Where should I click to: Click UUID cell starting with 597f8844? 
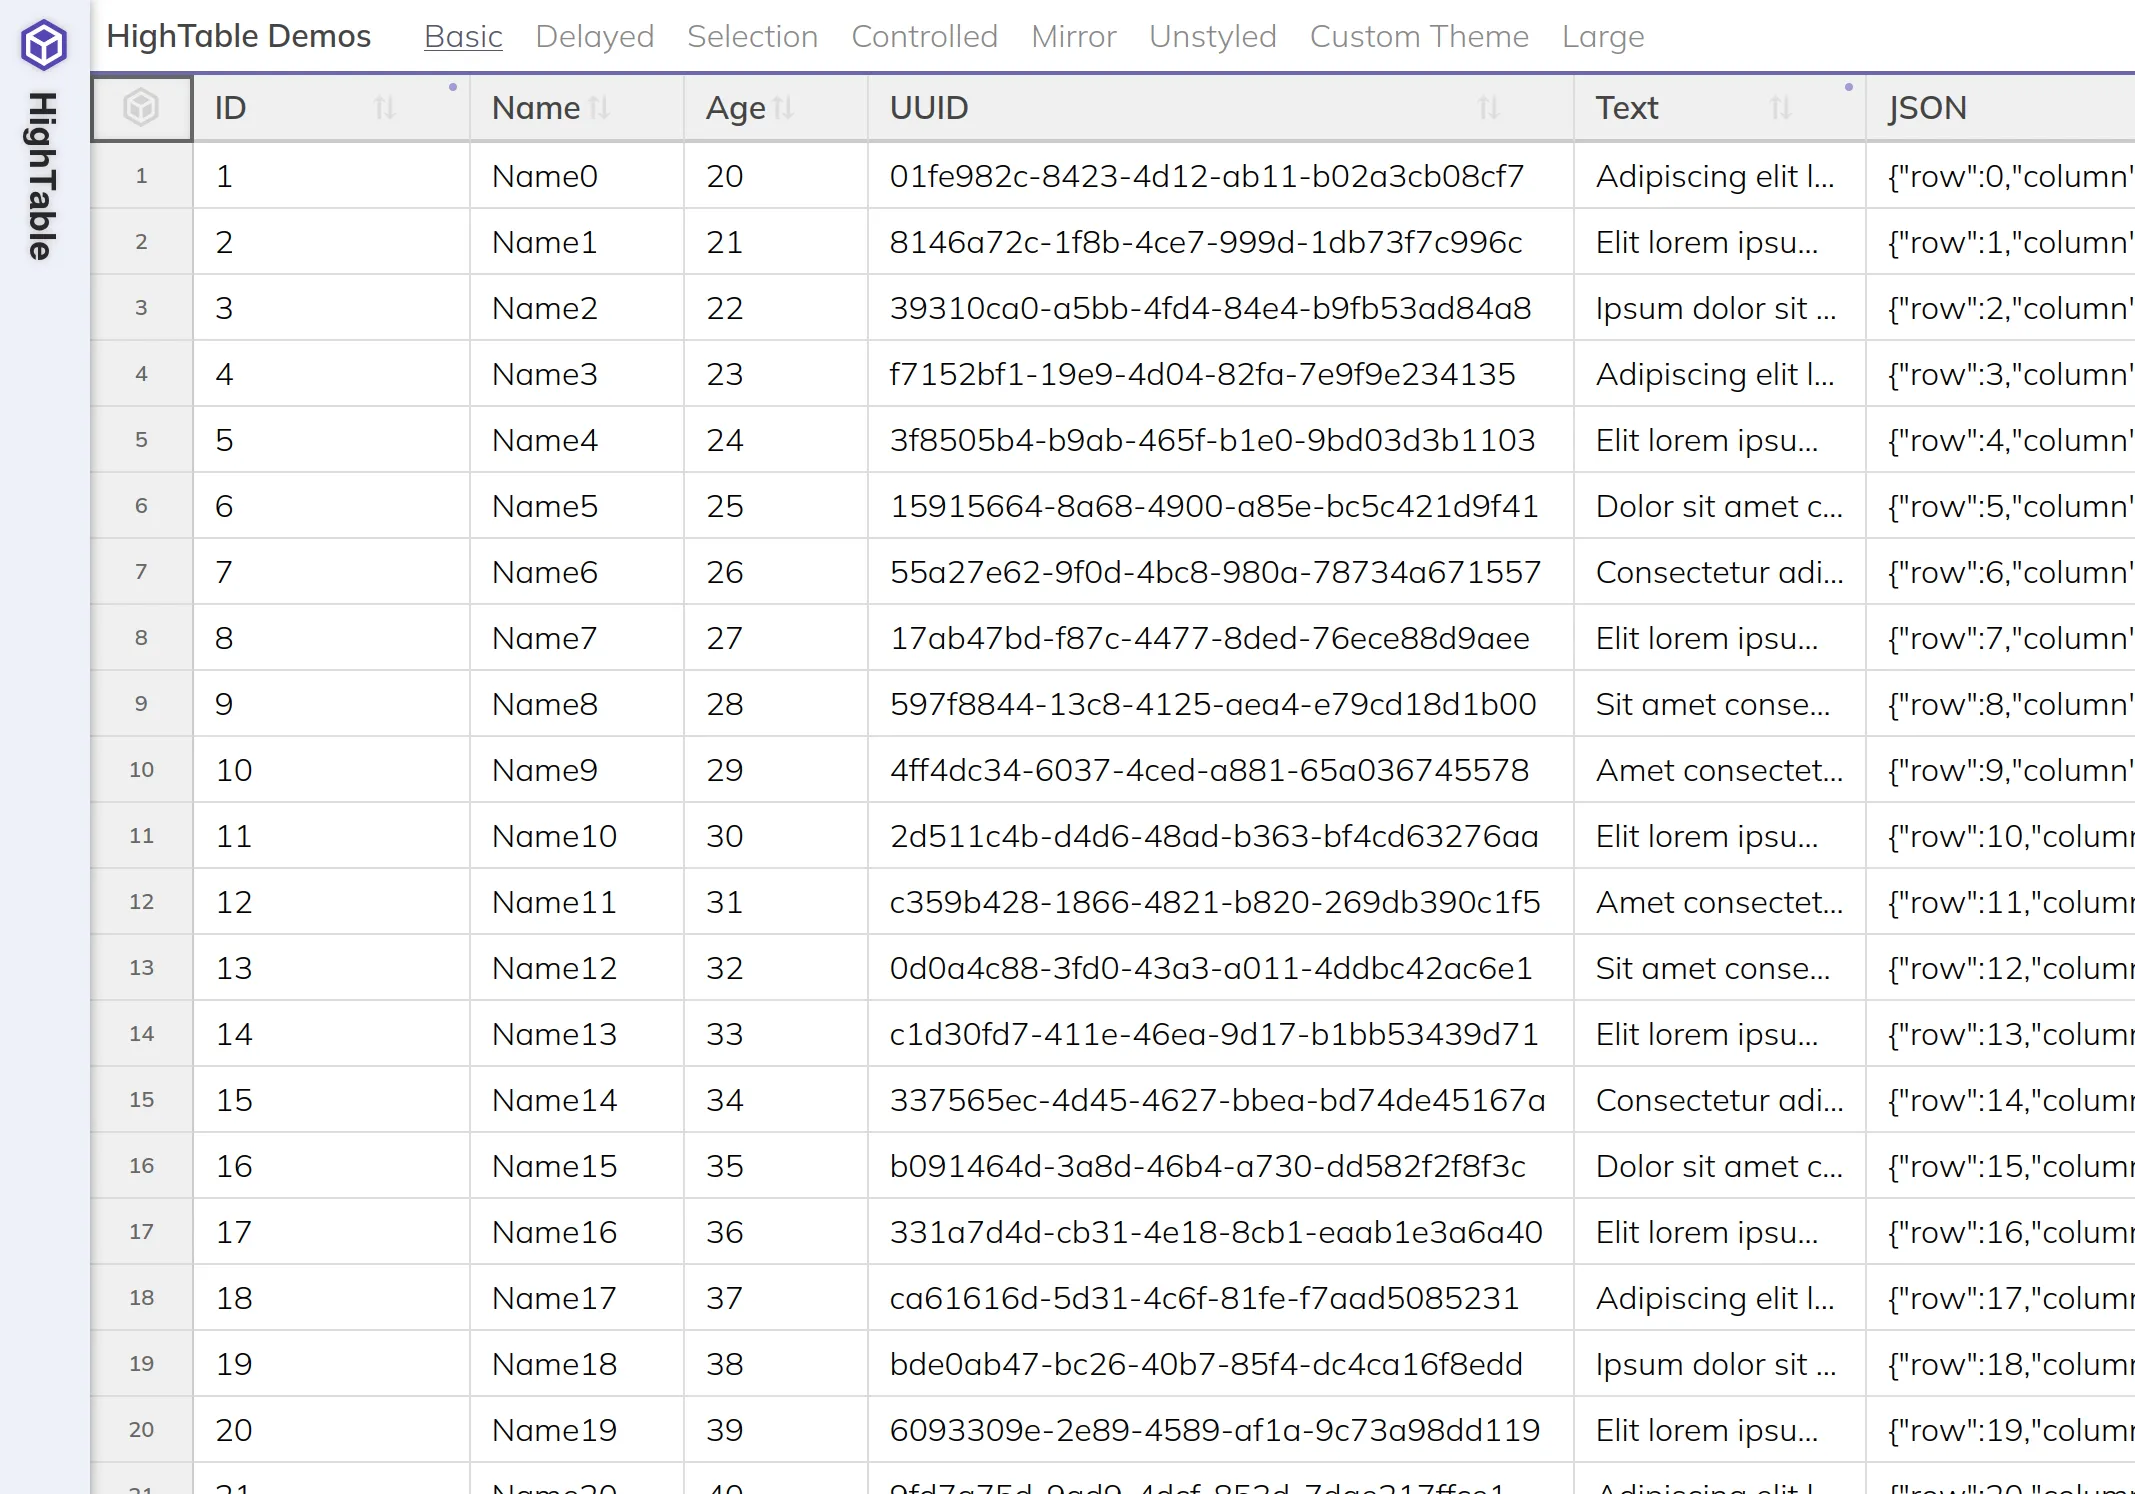point(1212,704)
